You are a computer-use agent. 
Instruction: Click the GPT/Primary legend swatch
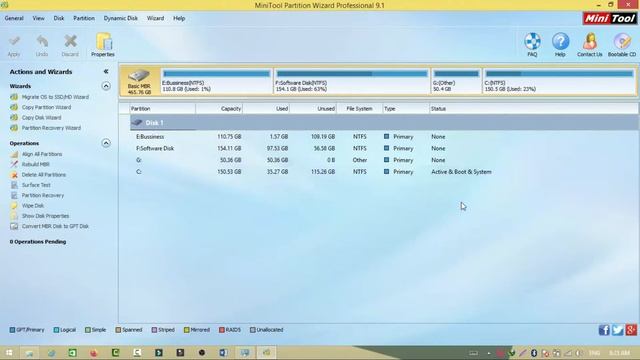[x=12, y=330]
